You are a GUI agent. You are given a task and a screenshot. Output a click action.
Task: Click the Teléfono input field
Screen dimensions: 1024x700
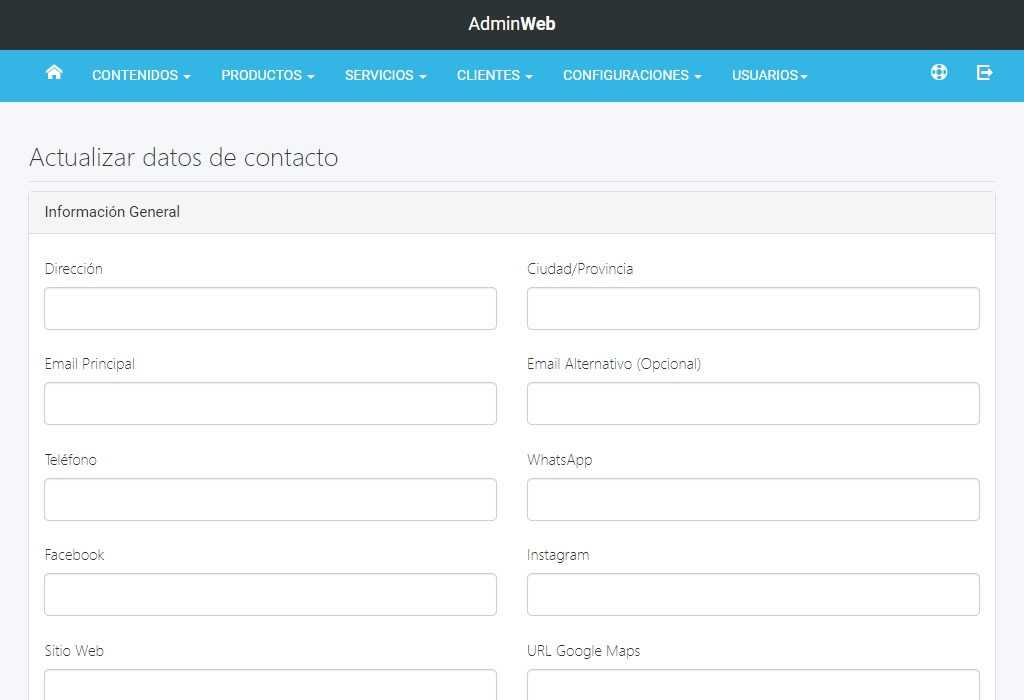[x=270, y=499]
